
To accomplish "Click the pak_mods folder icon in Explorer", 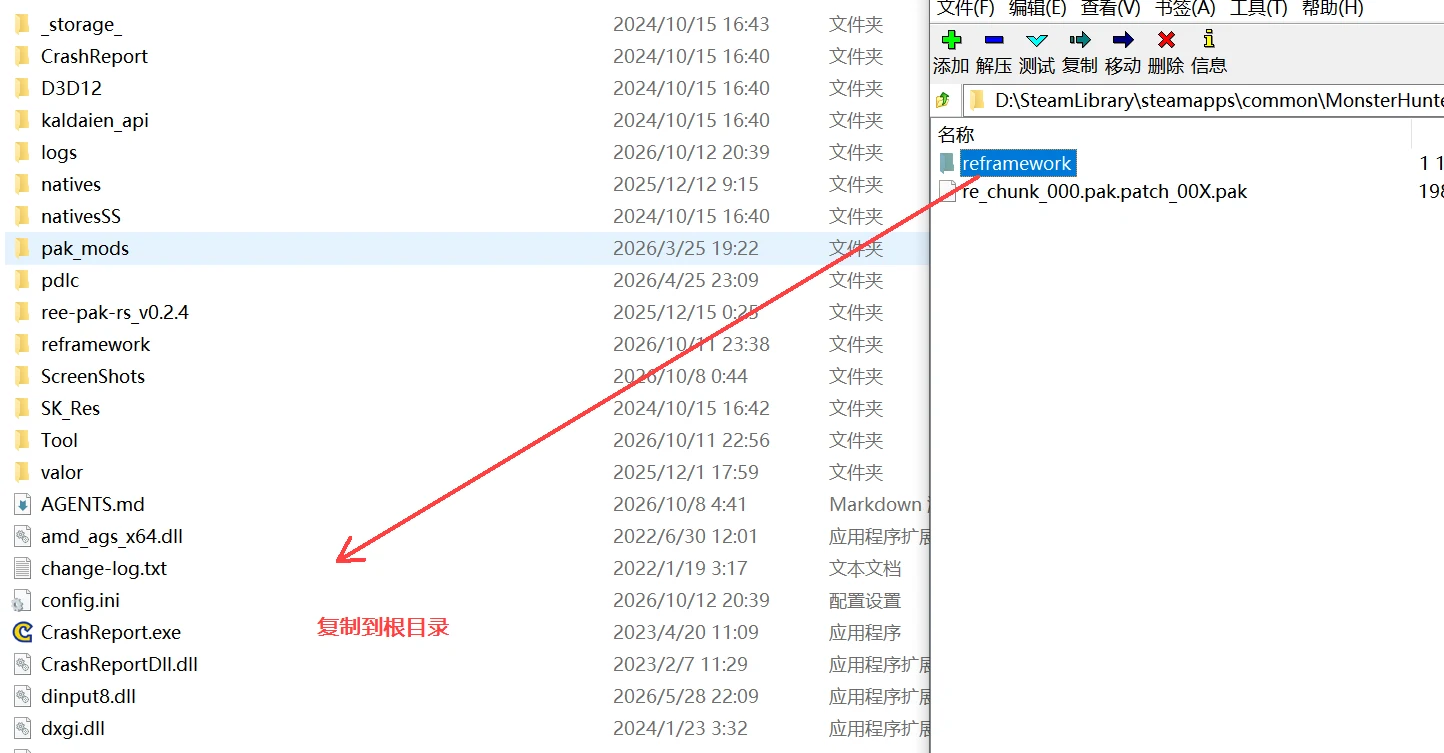I will click(22, 248).
